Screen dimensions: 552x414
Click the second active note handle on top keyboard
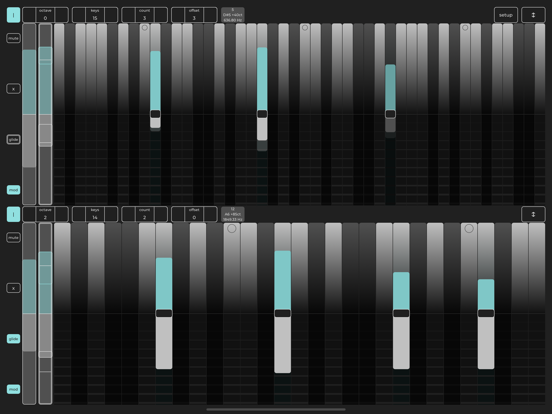[x=262, y=114]
